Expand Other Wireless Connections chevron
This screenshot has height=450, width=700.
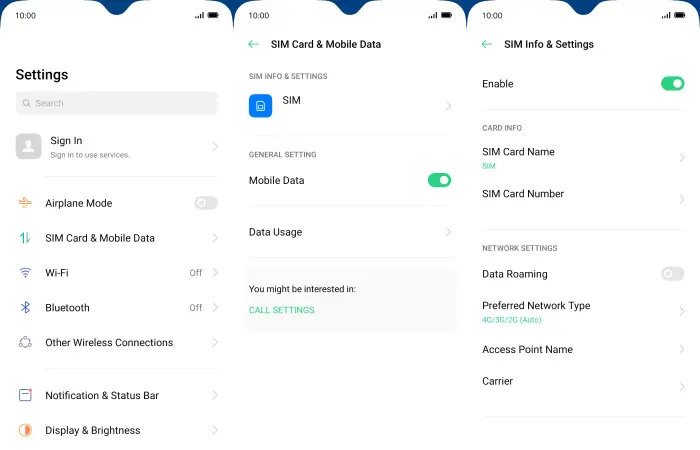[x=215, y=342]
